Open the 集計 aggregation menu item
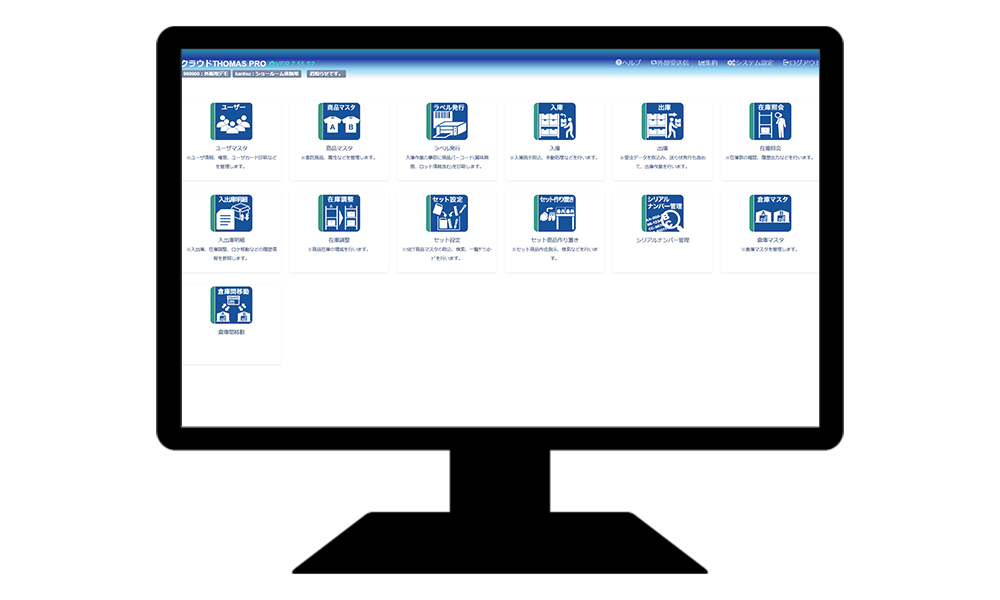Screen dimensions: 1000x600 click(708, 63)
